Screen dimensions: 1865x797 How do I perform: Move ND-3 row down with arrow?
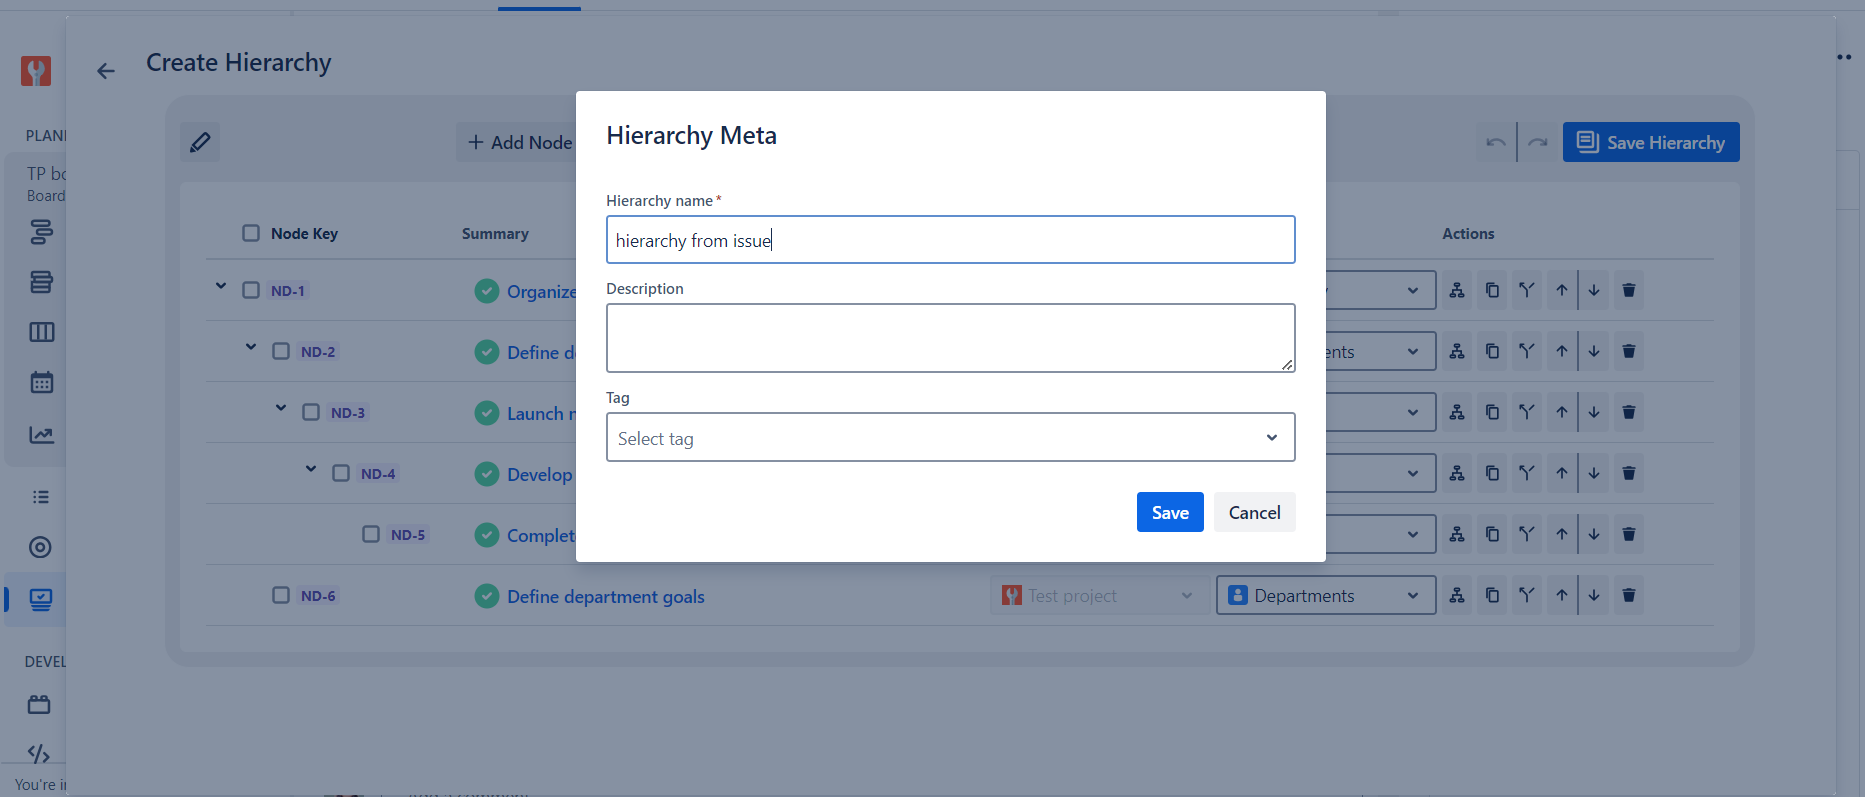1594,412
